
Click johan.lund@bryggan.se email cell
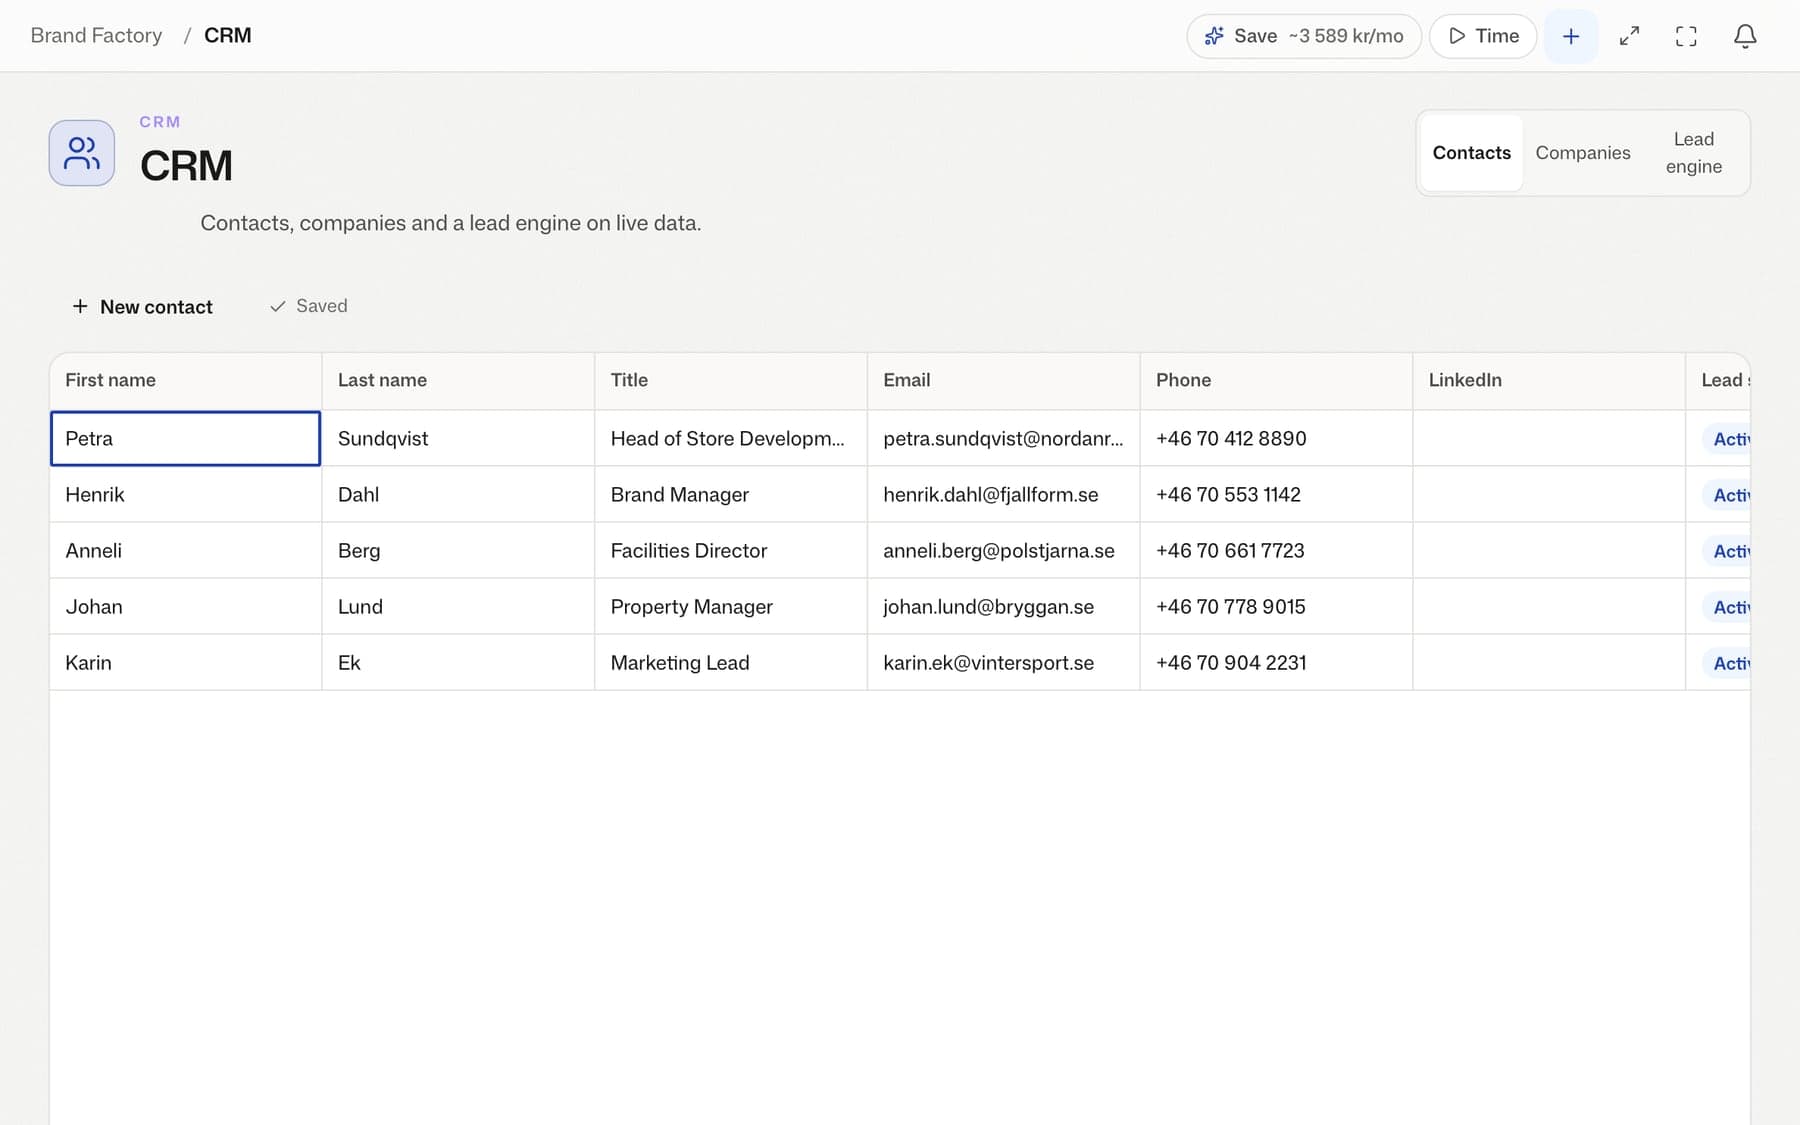pyautogui.click(x=1004, y=606)
